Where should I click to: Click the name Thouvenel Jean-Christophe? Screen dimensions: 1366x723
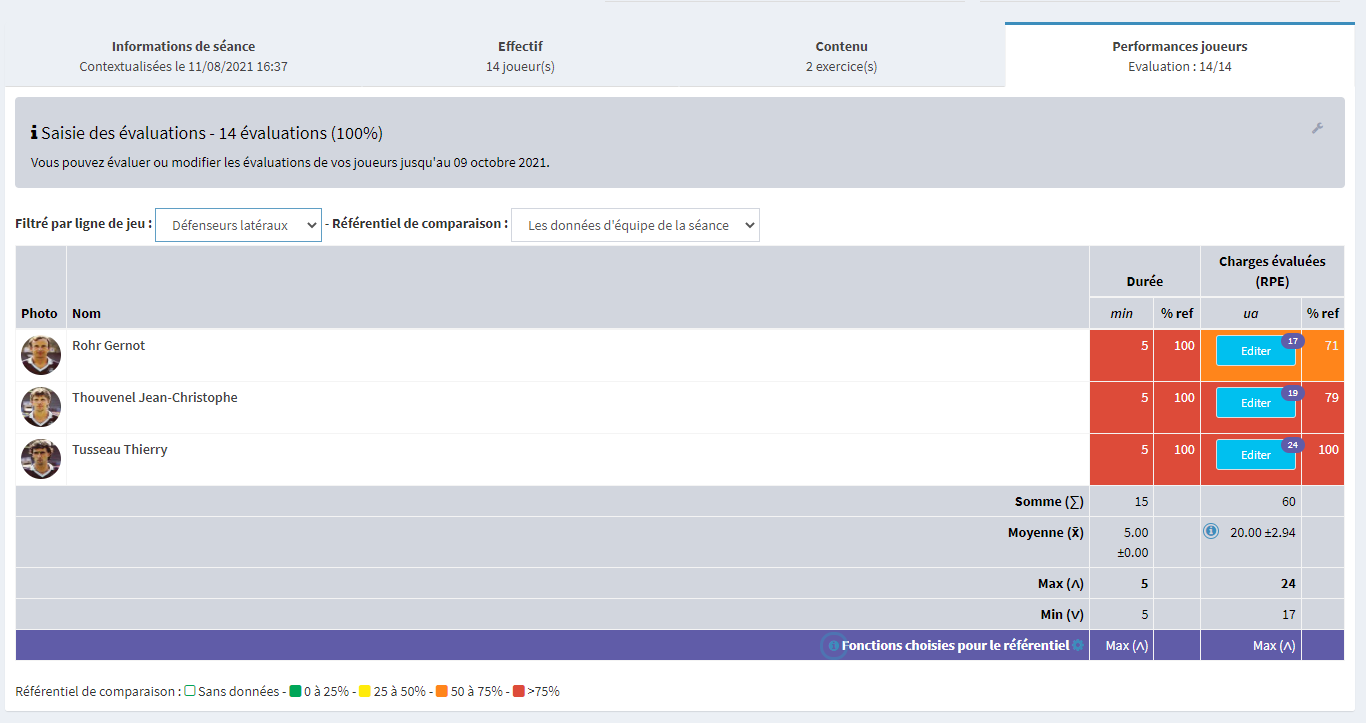pyautogui.click(x=155, y=397)
